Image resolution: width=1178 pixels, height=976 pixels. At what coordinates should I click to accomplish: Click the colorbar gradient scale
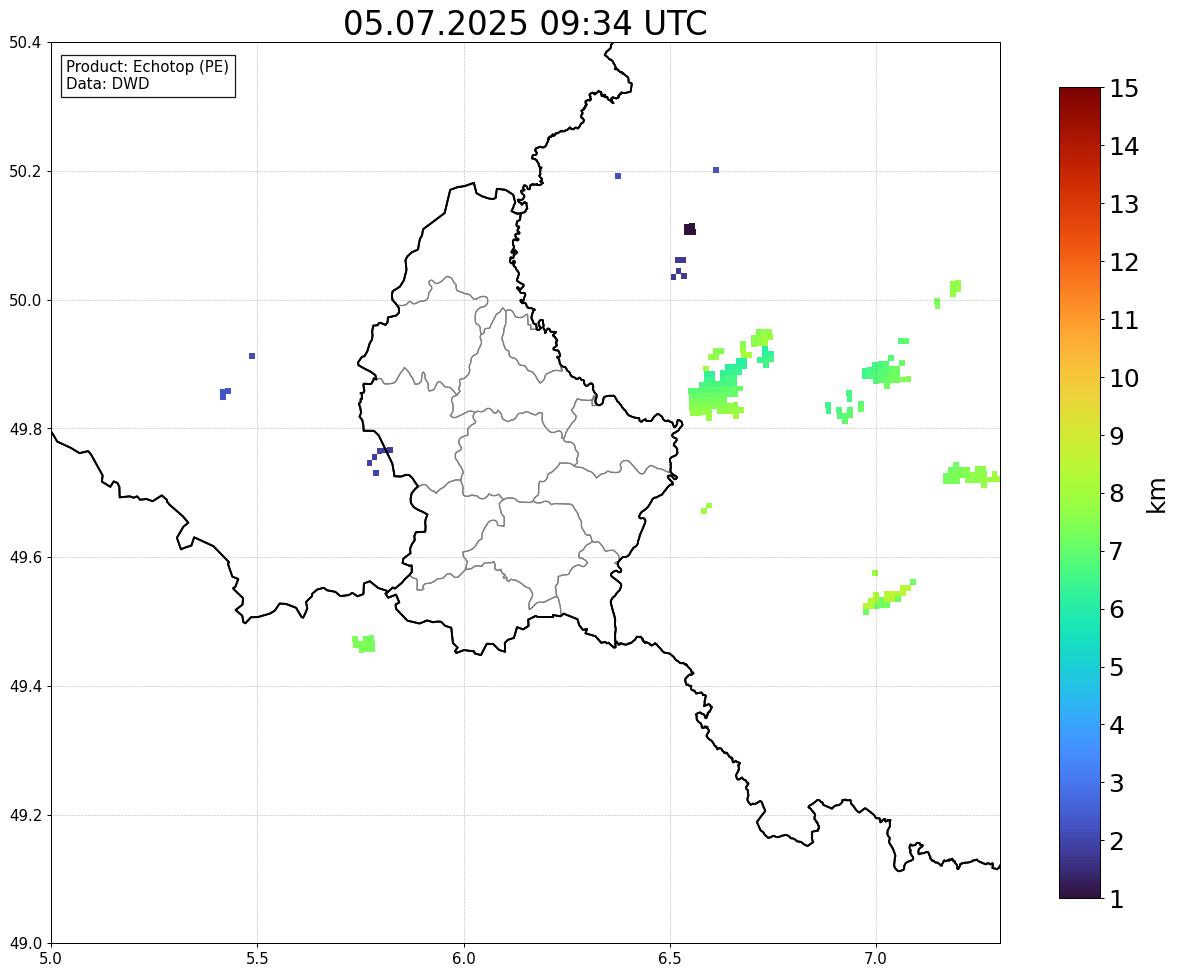[x=1080, y=493]
